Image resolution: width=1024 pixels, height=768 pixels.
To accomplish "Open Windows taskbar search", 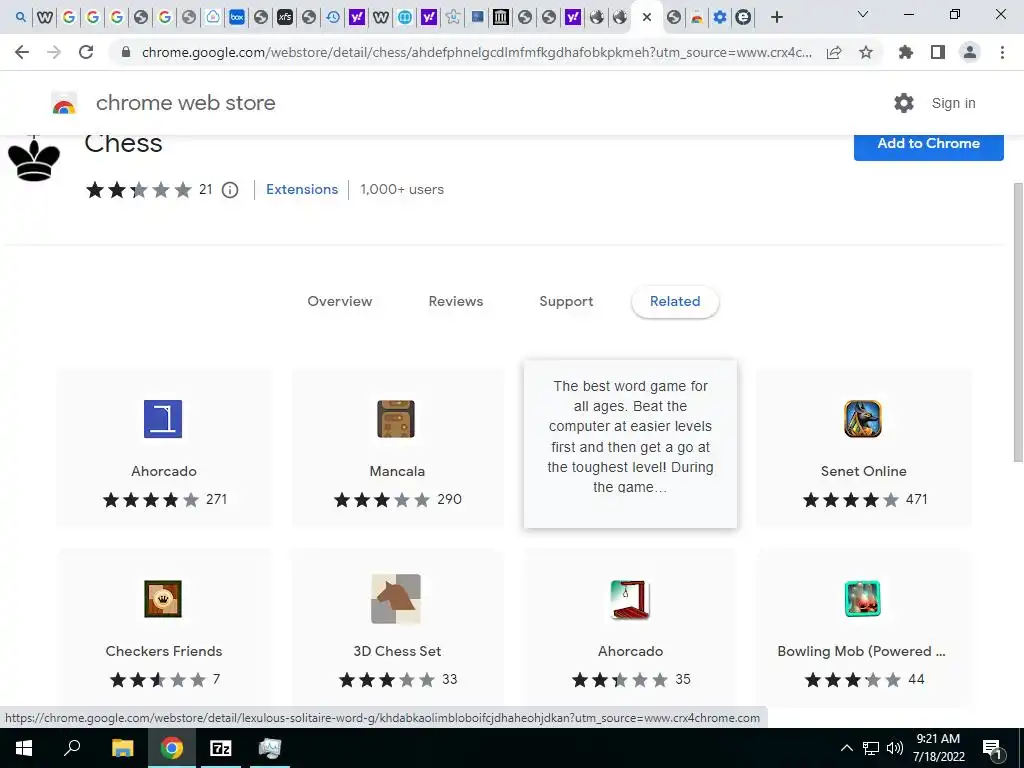I will pyautogui.click(x=72, y=748).
